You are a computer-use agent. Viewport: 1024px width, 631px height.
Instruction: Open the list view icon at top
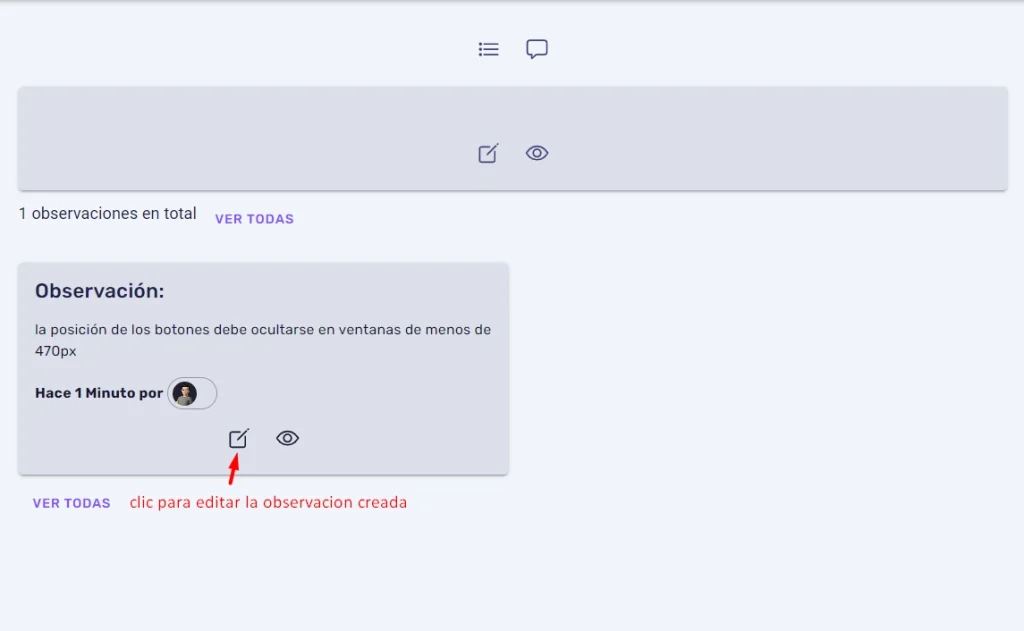(x=488, y=49)
